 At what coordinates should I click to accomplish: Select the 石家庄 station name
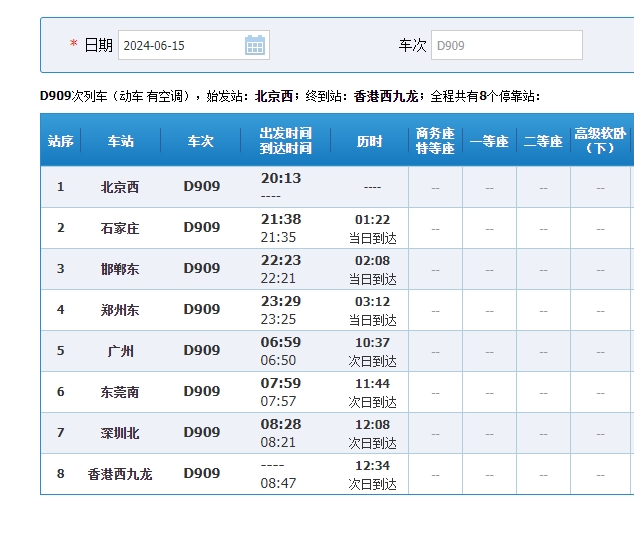point(120,228)
